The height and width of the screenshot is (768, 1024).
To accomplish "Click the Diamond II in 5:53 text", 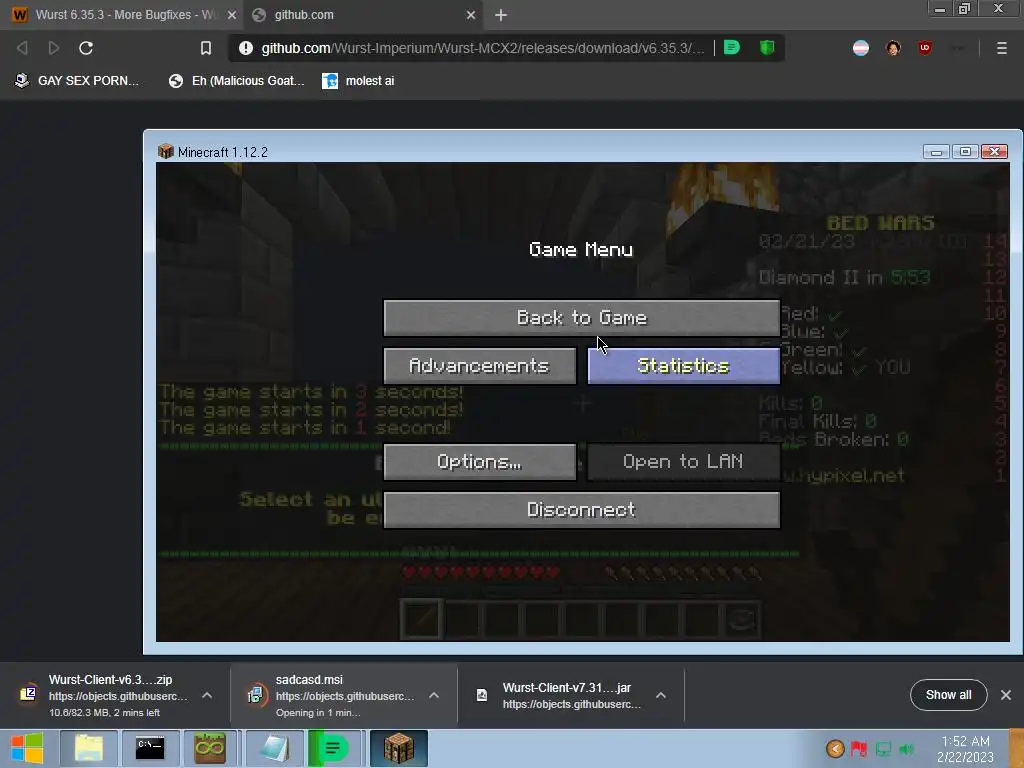I will pyautogui.click(x=844, y=278).
